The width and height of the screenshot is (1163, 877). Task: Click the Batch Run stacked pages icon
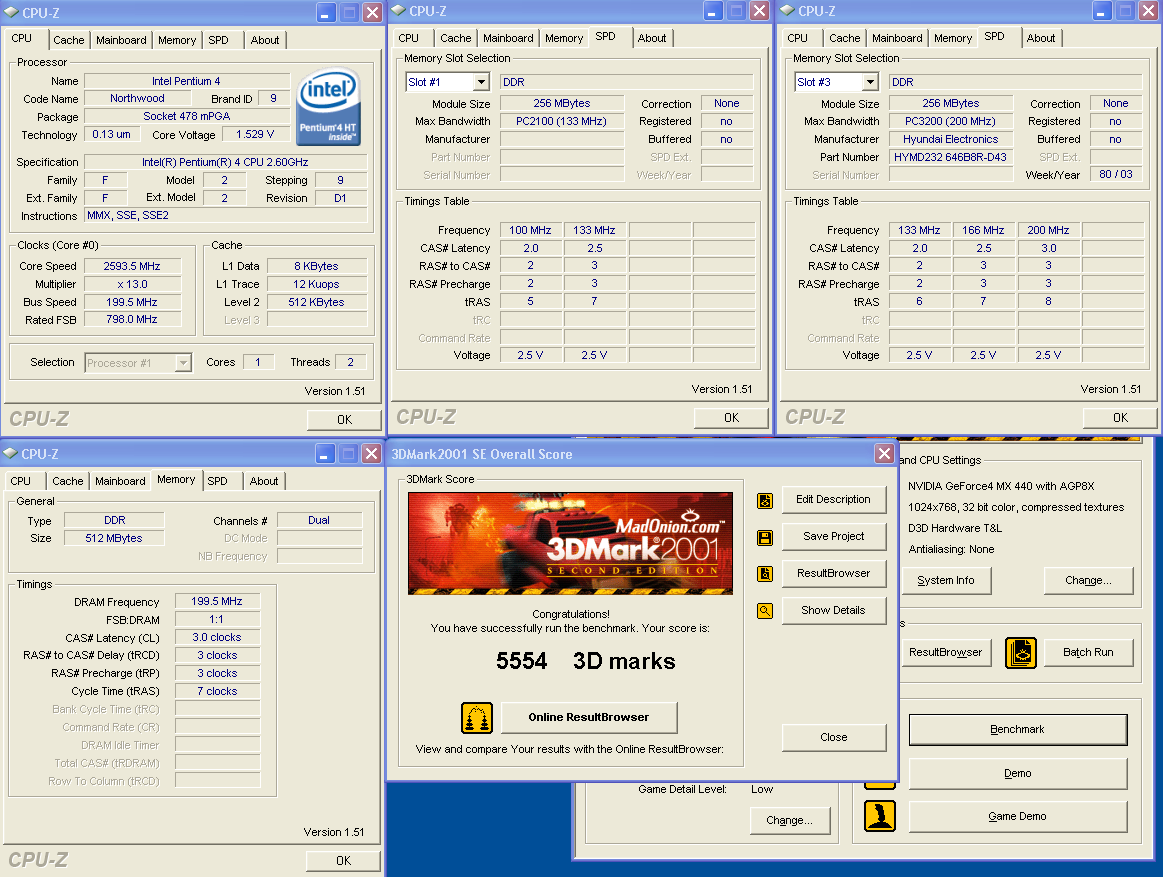coord(1021,653)
